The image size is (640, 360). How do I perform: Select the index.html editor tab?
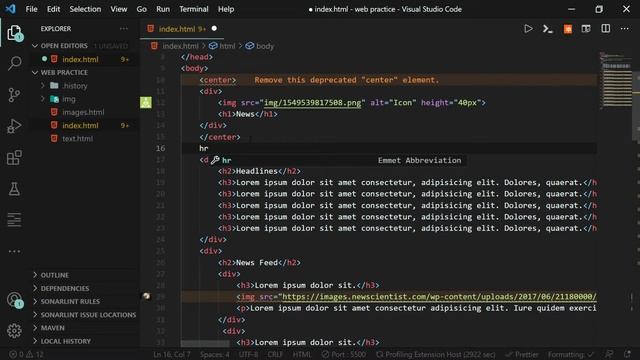182,29
